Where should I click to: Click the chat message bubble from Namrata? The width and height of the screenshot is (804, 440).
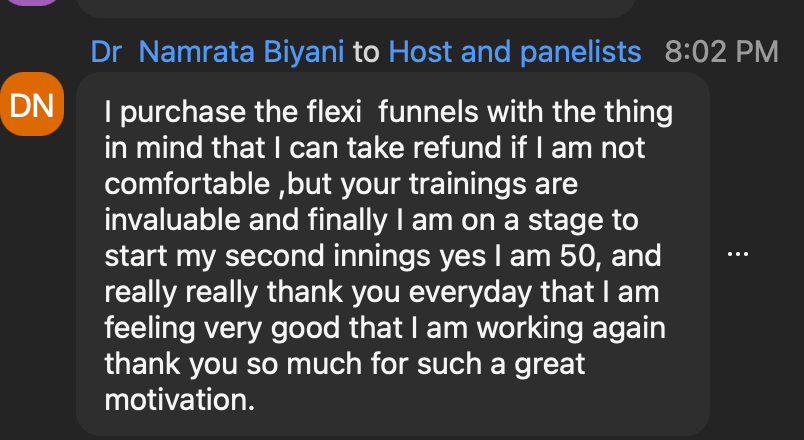(392, 254)
